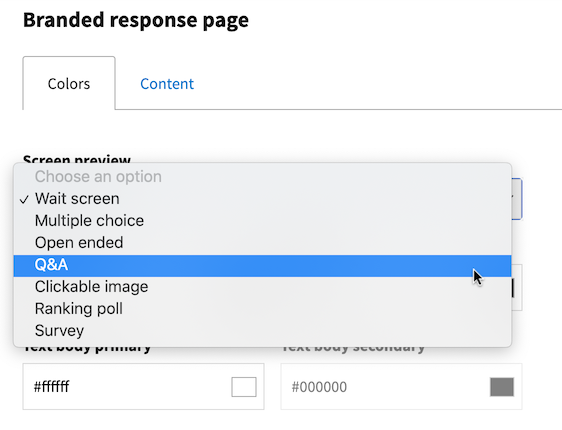Pick the Multiple choice option
Image resolution: width=562 pixels, height=430 pixels.
click(x=262, y=221)
